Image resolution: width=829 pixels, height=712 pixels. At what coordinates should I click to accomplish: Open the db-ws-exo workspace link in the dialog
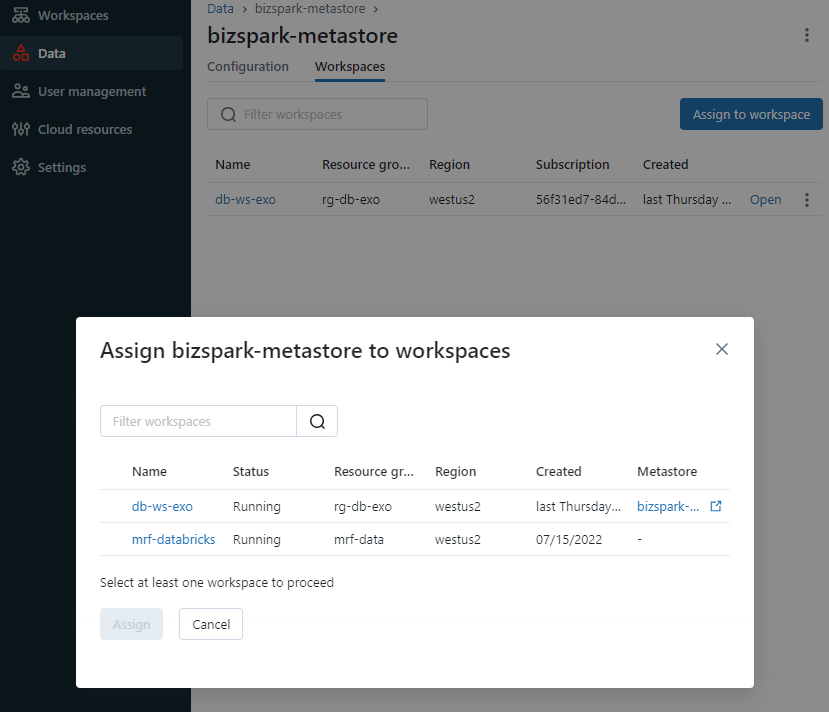point(162,506)
